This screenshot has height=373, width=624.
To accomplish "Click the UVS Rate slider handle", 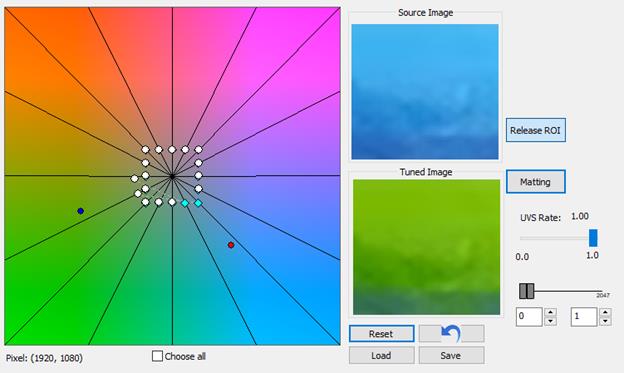I will (593, 238).
